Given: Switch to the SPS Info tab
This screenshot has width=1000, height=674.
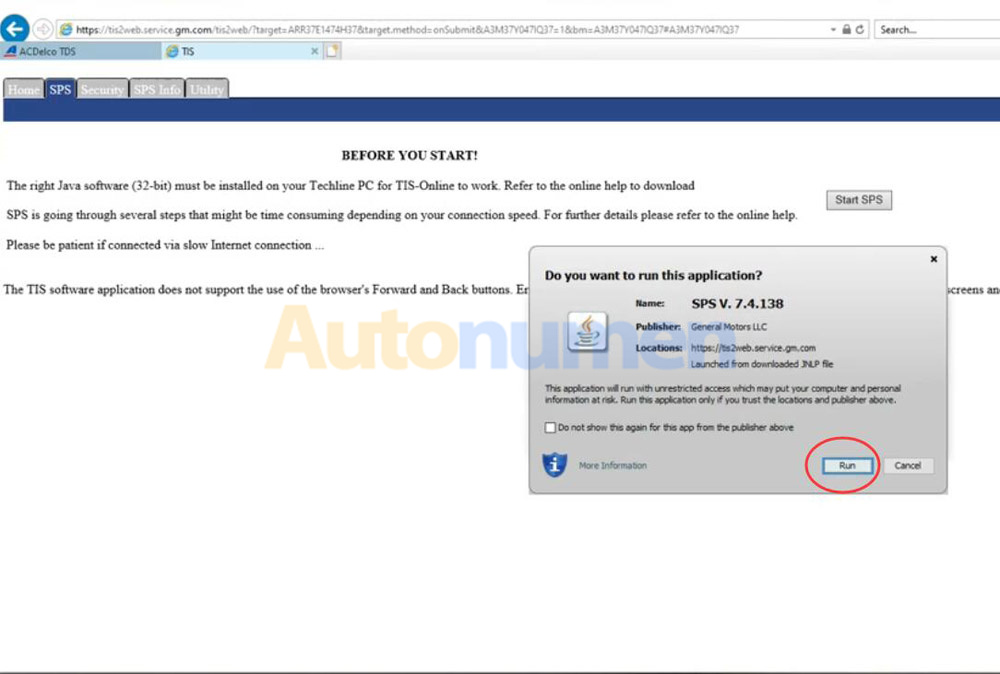Looking at the screenshot, I should (x=156, y=89).
